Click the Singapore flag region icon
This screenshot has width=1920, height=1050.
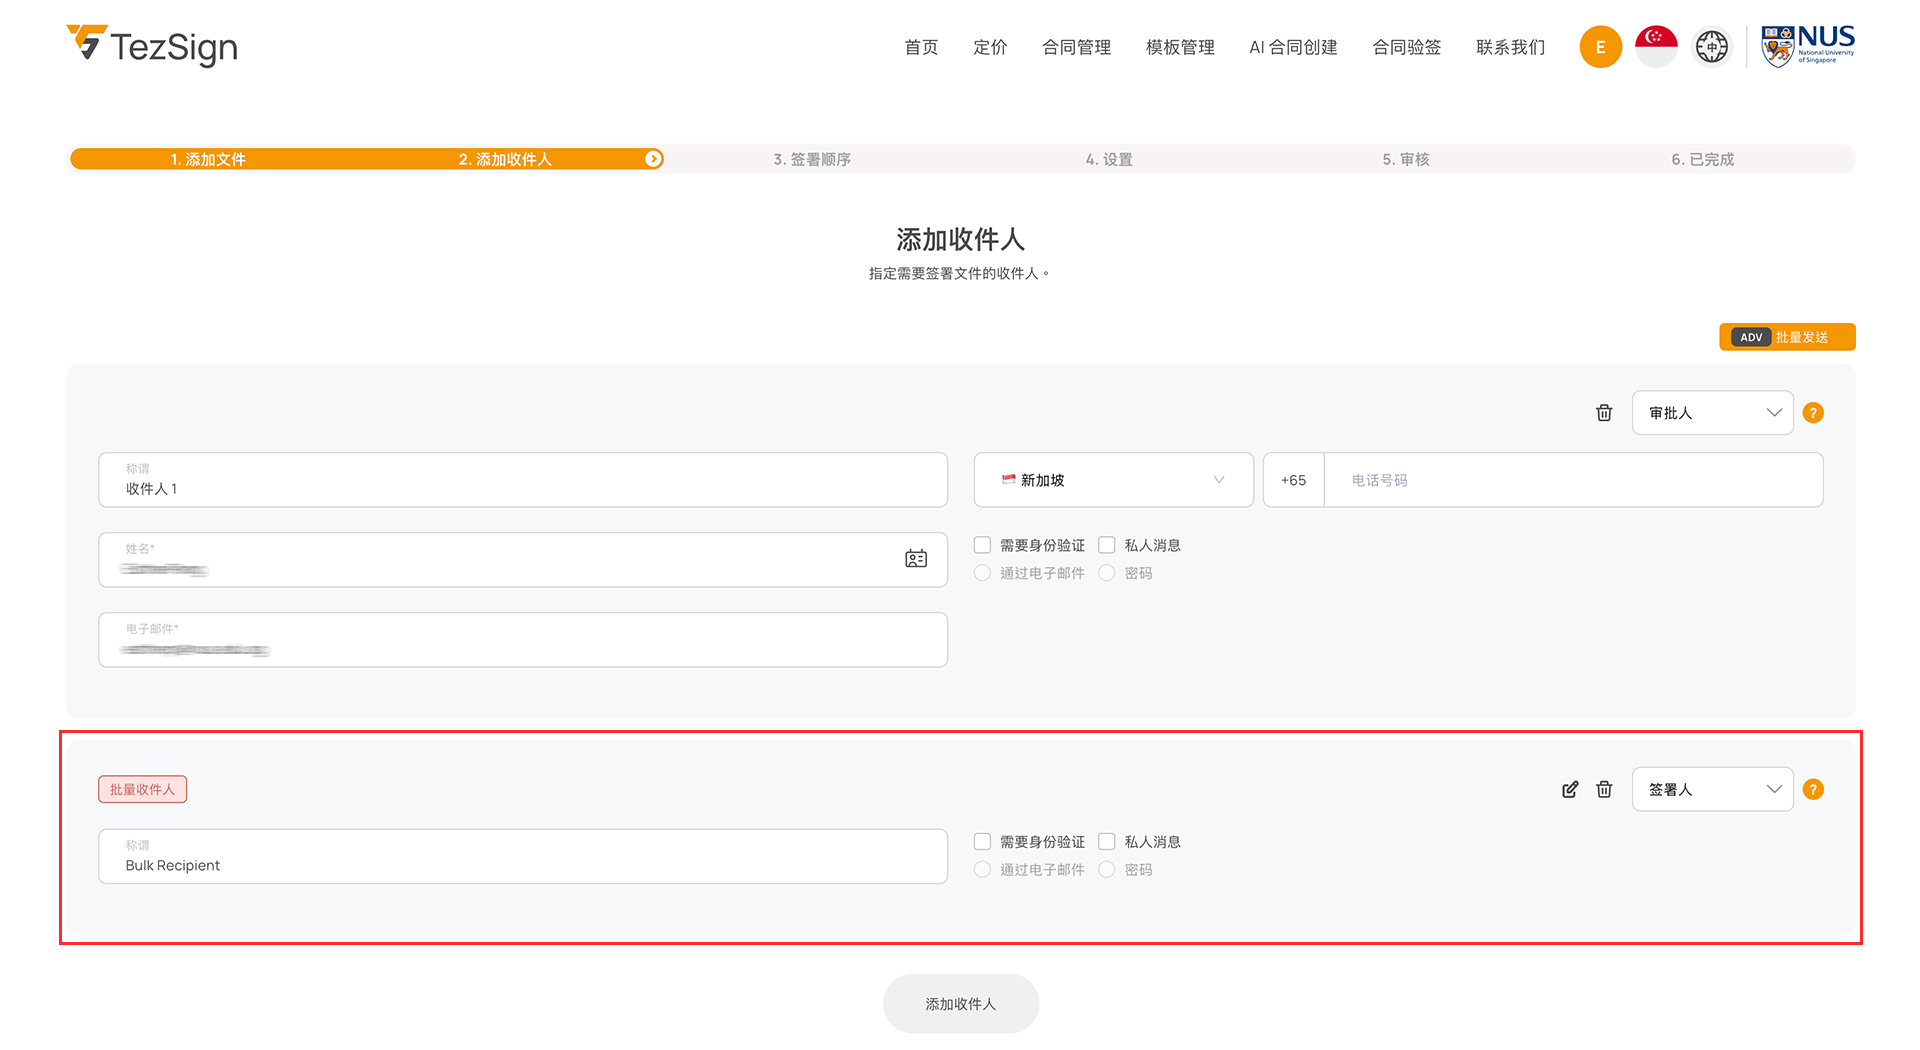click(1656, 47)
